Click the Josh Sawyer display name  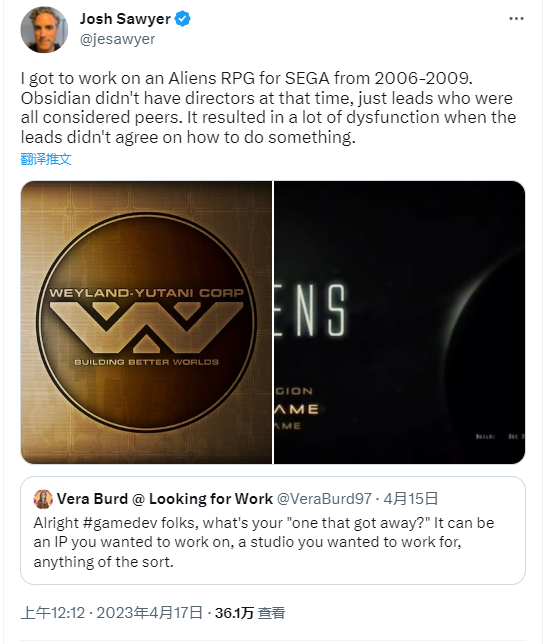point(125,19)
